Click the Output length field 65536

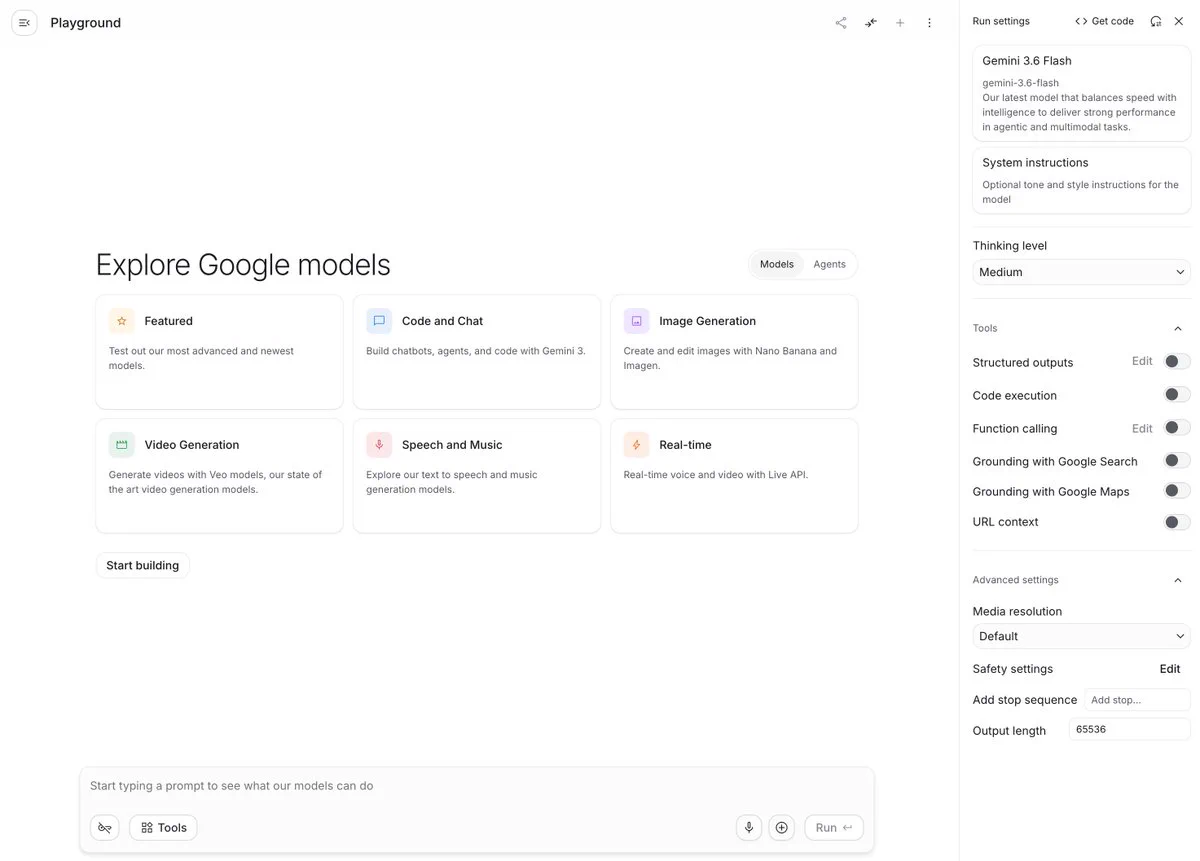coord(1130,729)
